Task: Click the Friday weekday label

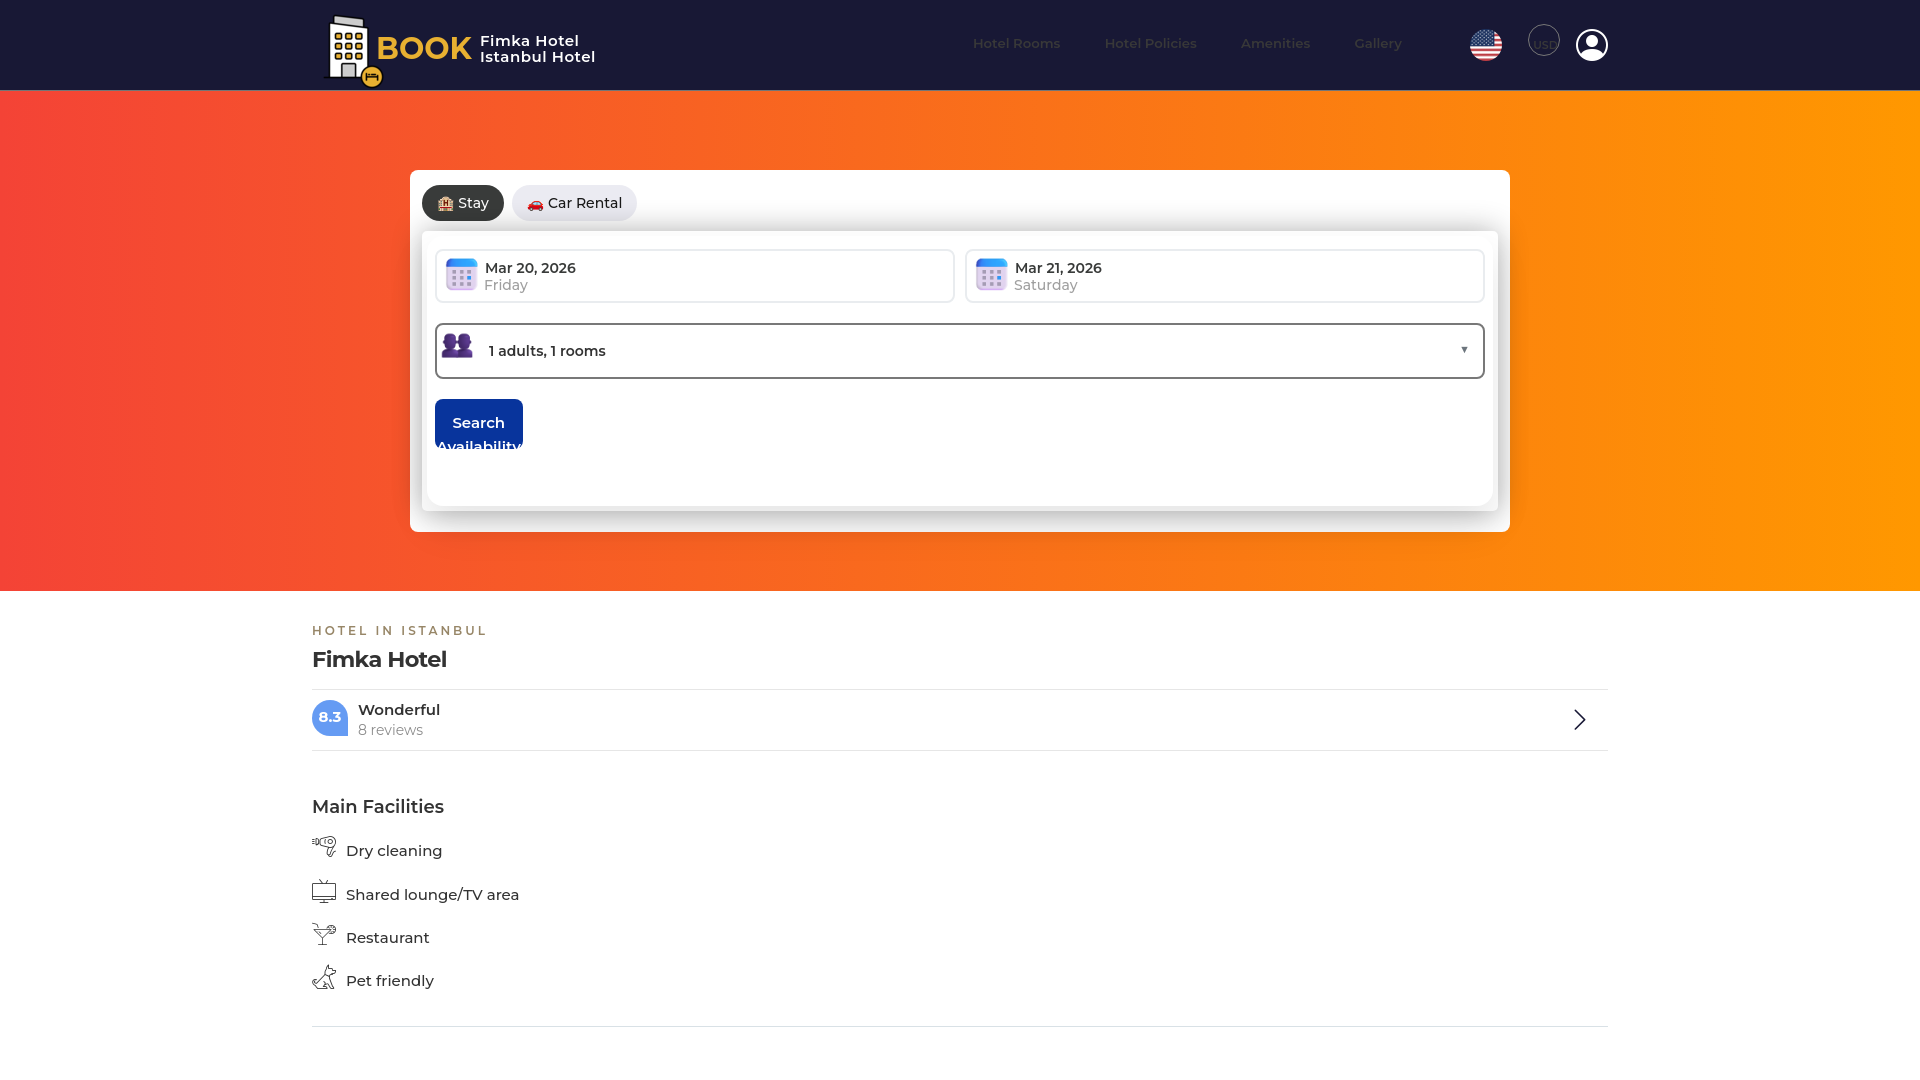Action: (506, 286)
